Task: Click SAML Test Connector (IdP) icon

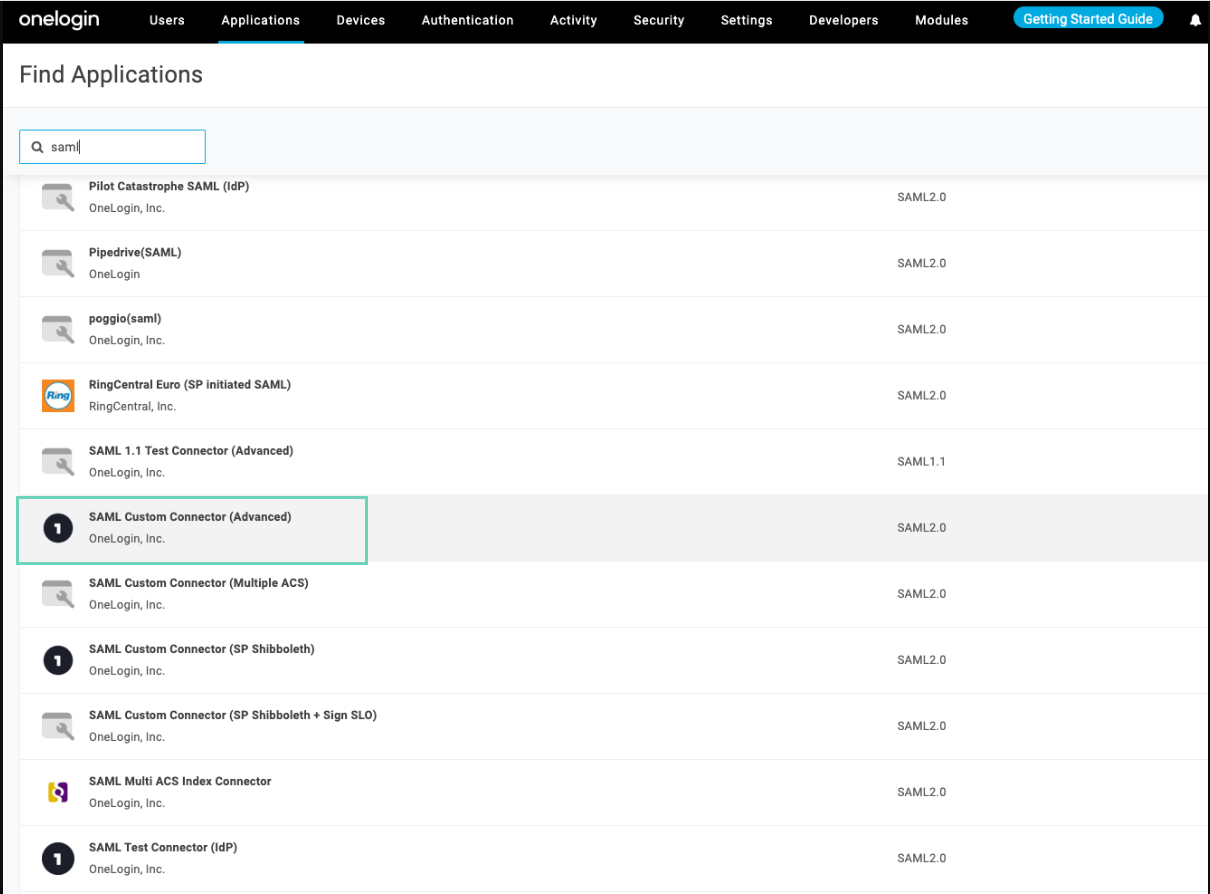Action: (x=58, y=858)
